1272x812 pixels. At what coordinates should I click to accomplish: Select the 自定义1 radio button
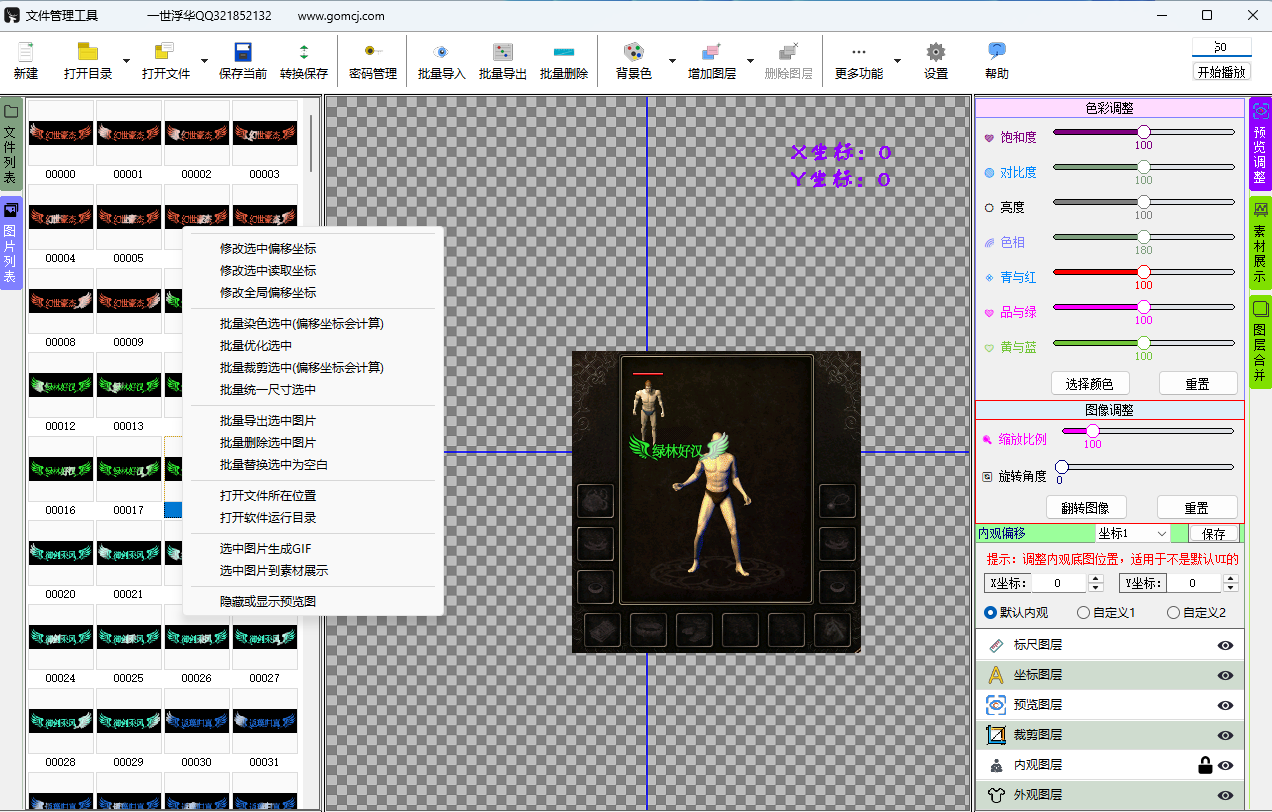coord(1083,613)
